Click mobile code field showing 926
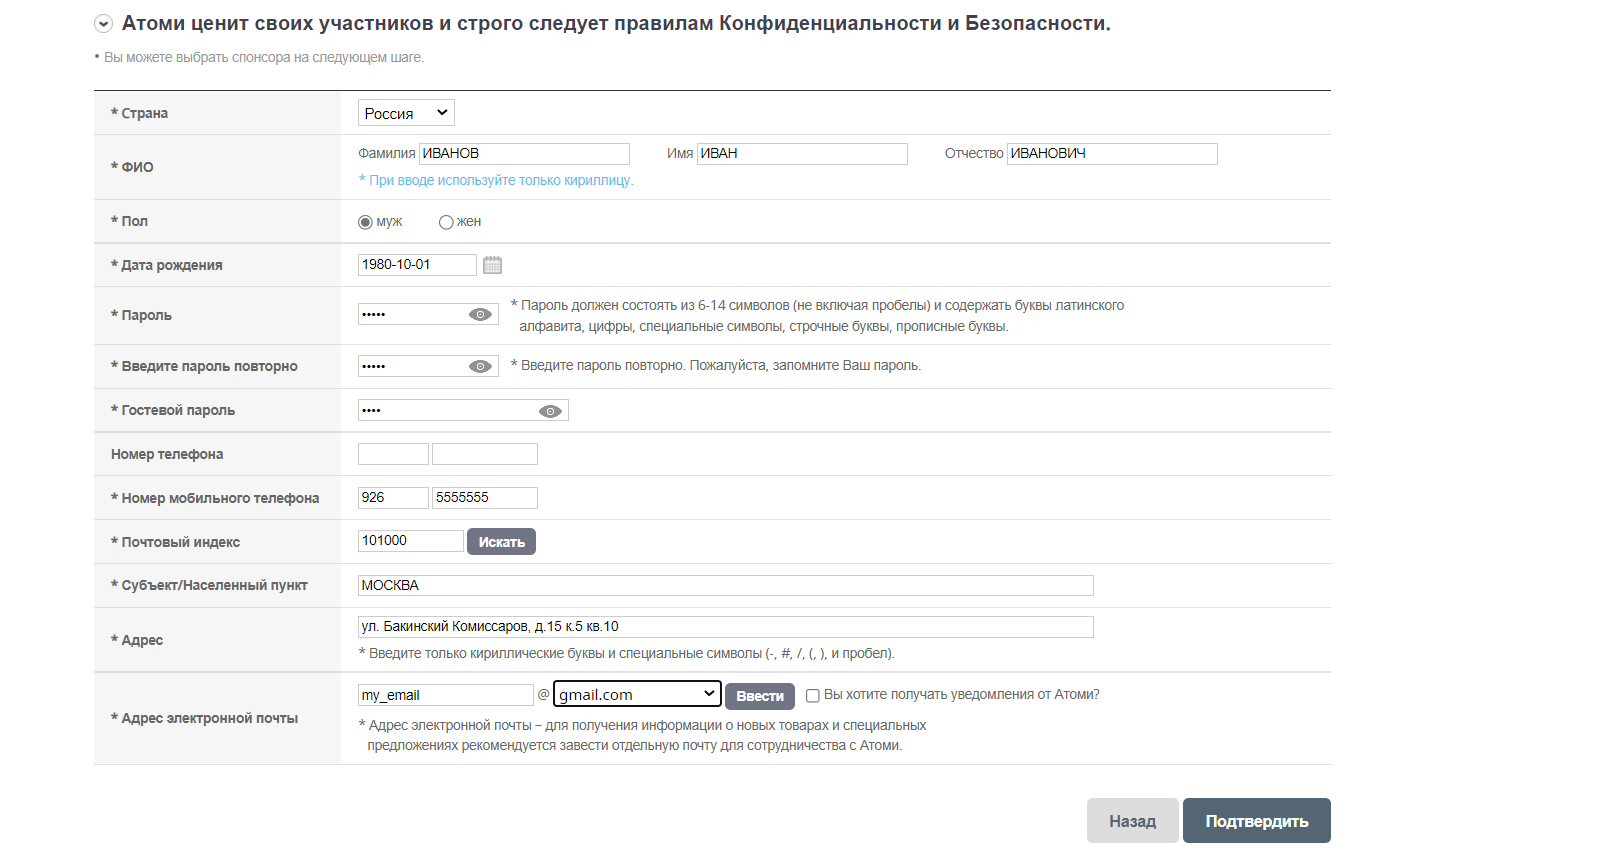 pyautogui.click(x=393, y=498)
